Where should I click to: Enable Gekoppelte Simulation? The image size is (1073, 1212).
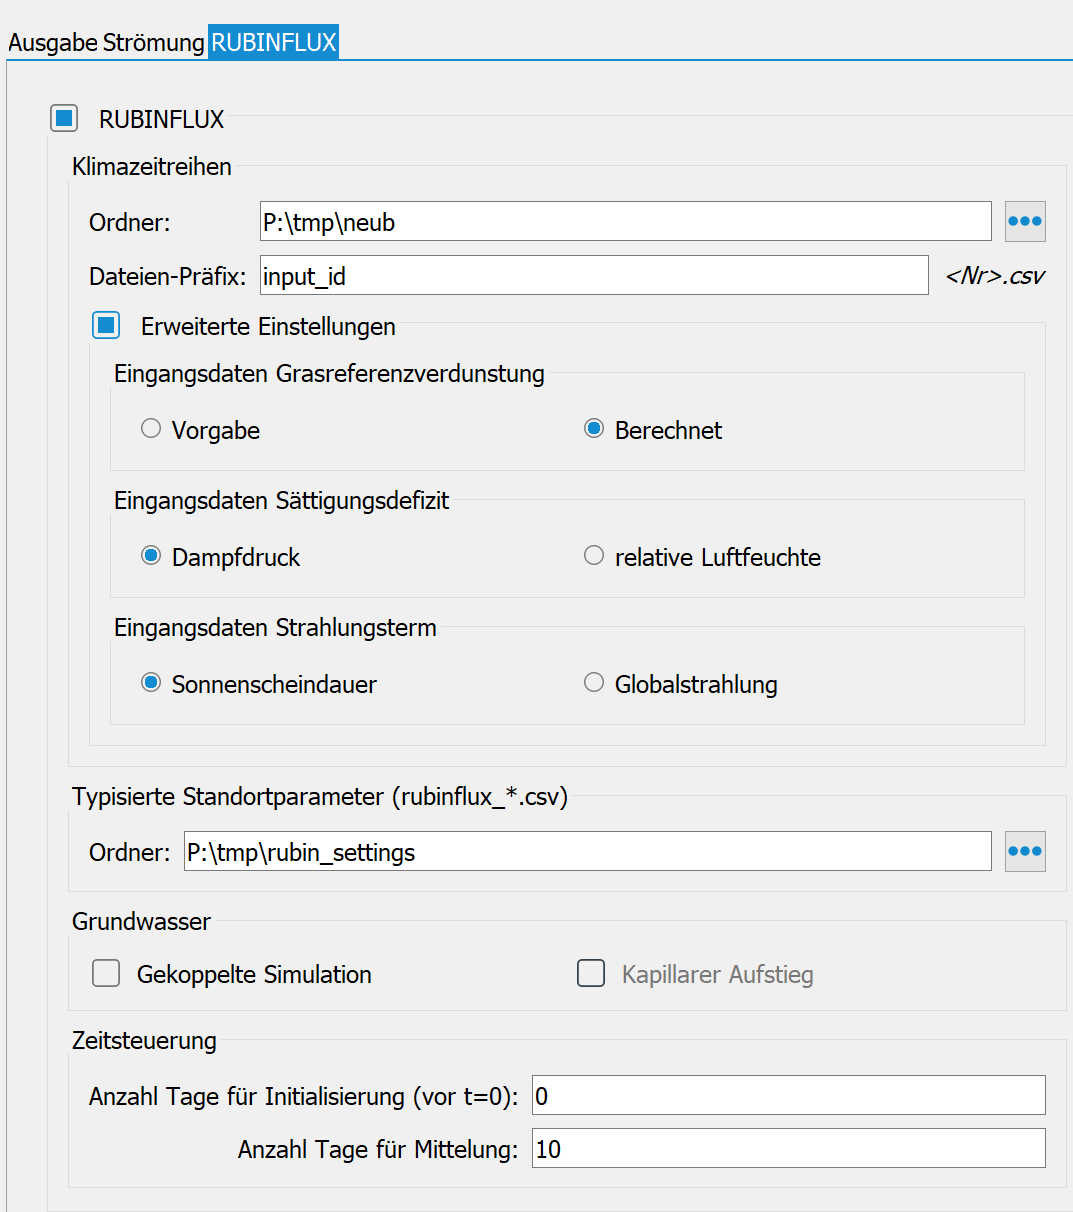tap(106, 974)
